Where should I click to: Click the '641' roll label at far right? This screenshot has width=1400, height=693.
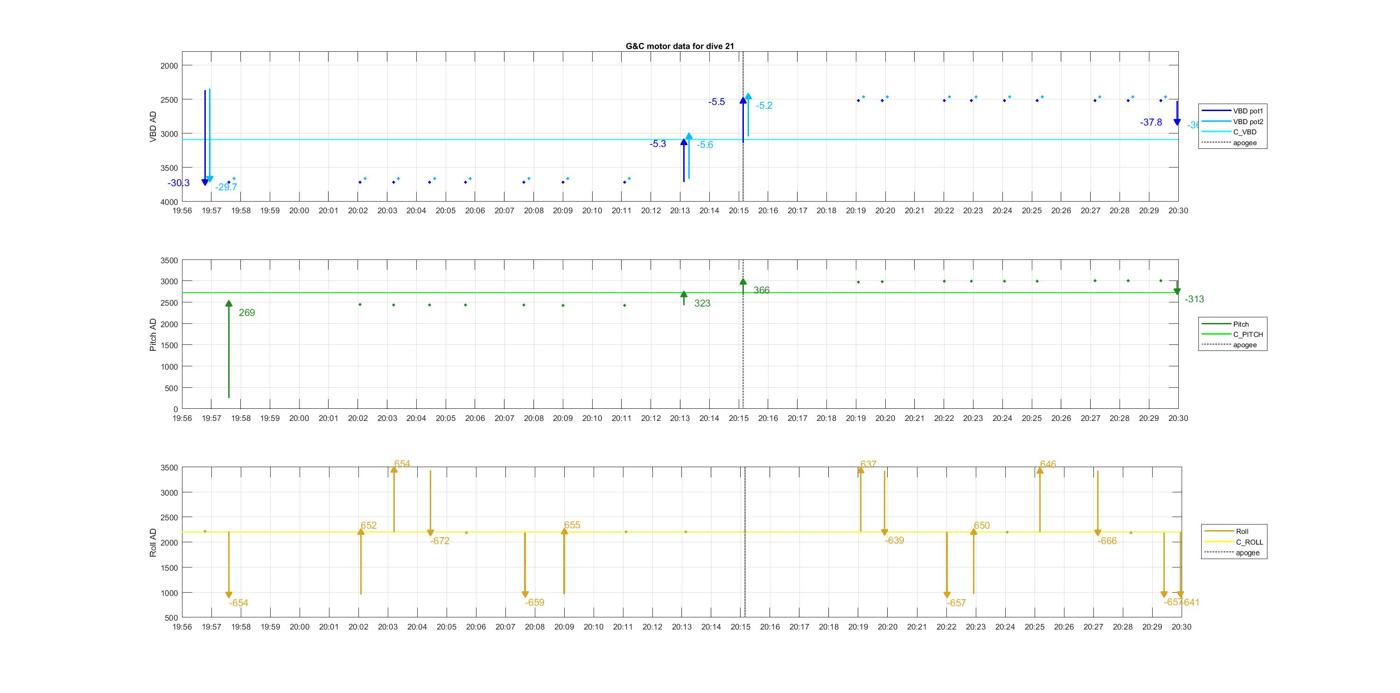pyautogui.click(x=1191, y=603)
